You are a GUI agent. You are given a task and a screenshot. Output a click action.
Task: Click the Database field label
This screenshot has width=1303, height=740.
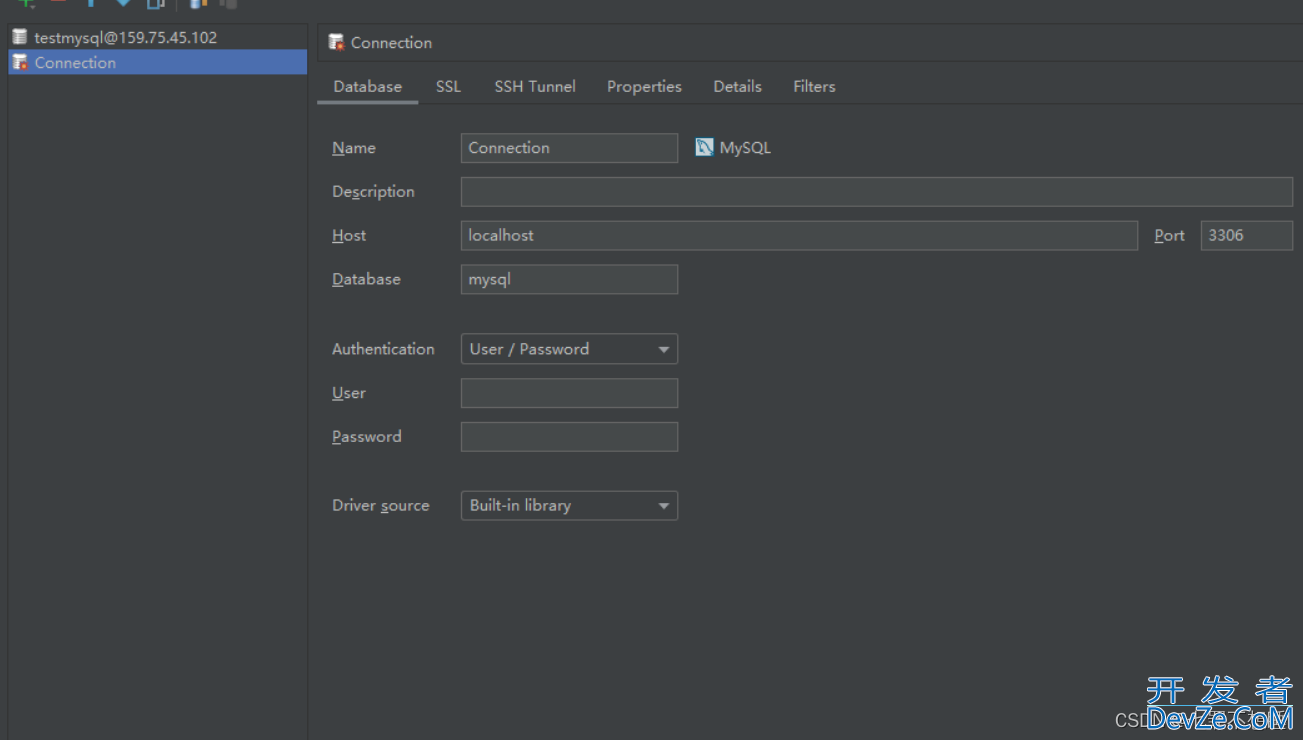pos(366,280)
